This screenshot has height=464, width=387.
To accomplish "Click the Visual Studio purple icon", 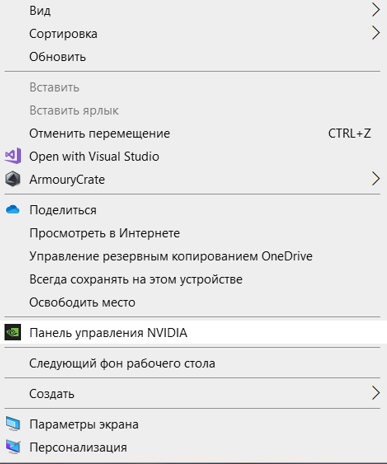I will tap(13, 156).
